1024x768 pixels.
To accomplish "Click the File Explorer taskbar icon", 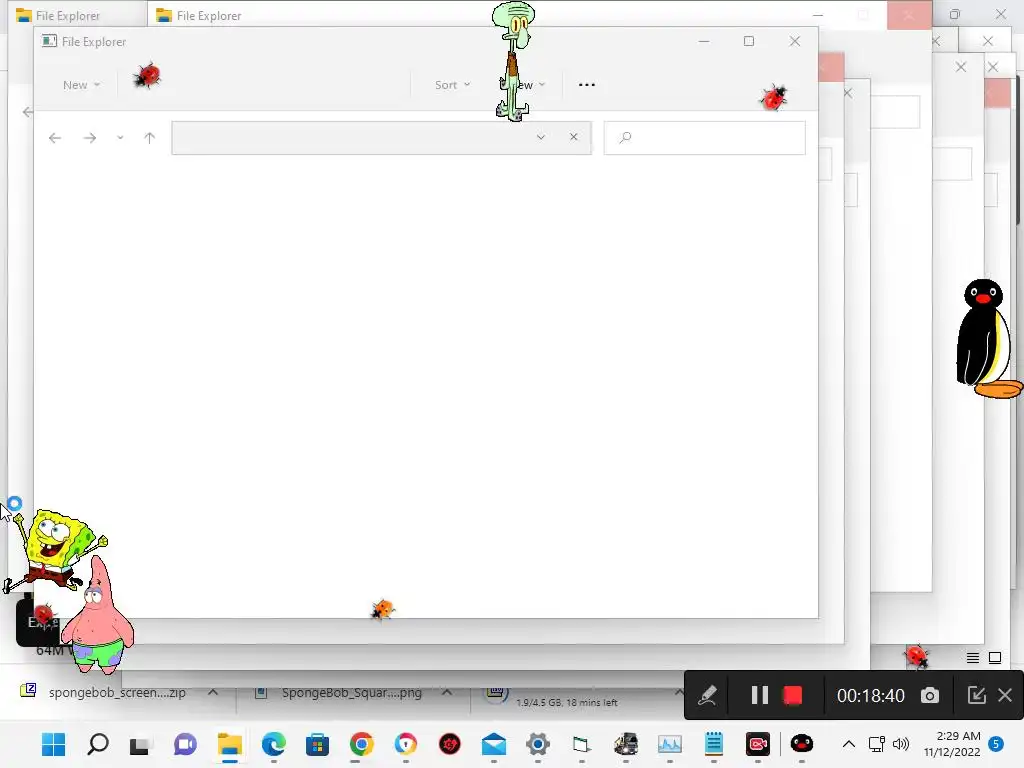I will [x=230, y=744].
